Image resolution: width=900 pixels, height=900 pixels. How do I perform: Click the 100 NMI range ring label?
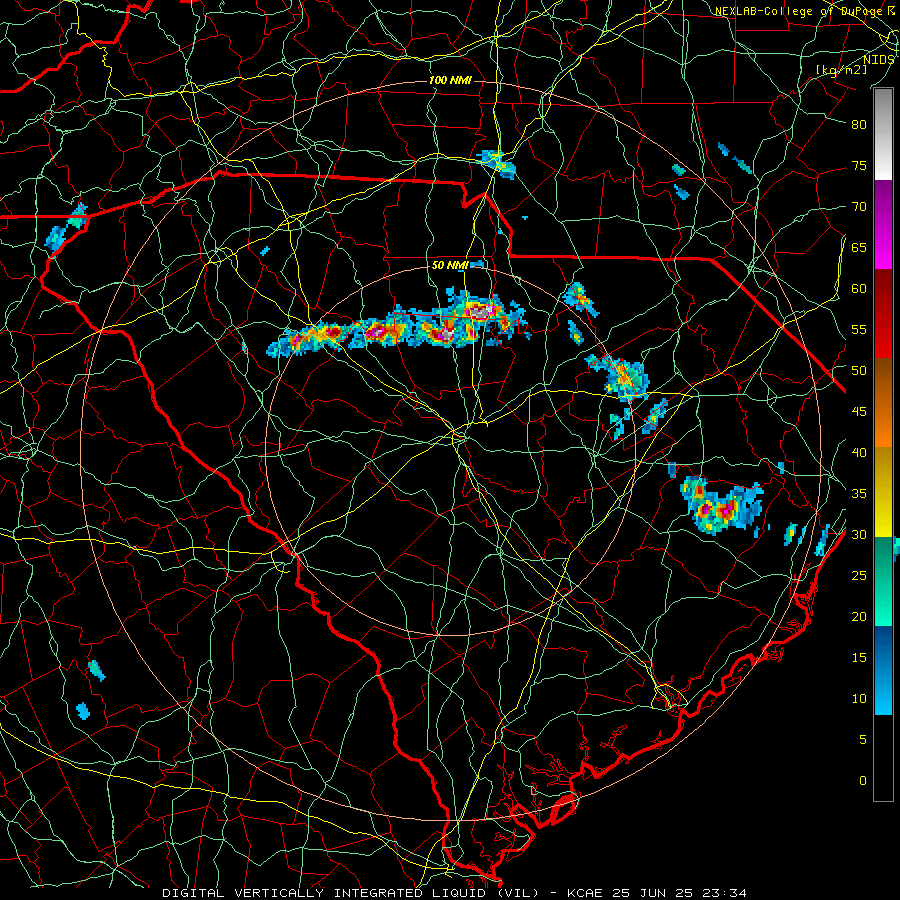coord(450,80)
